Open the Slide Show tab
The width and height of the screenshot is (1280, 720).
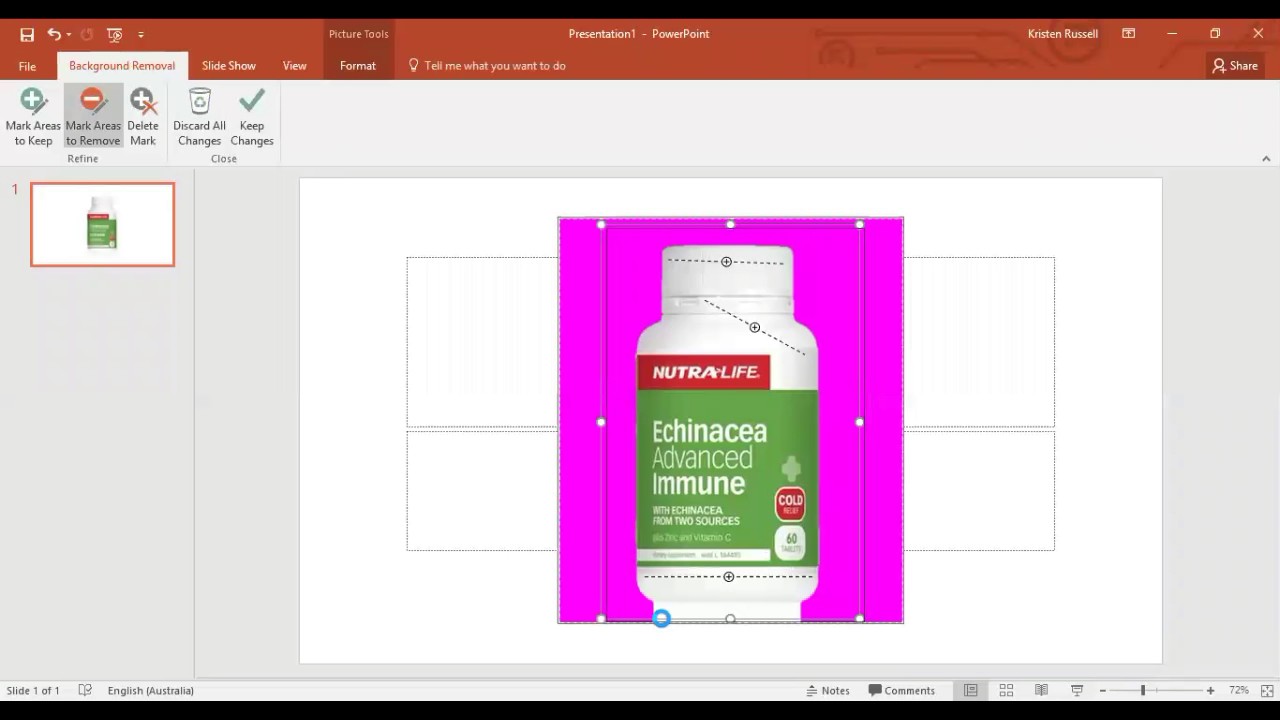tap(229, 66)
